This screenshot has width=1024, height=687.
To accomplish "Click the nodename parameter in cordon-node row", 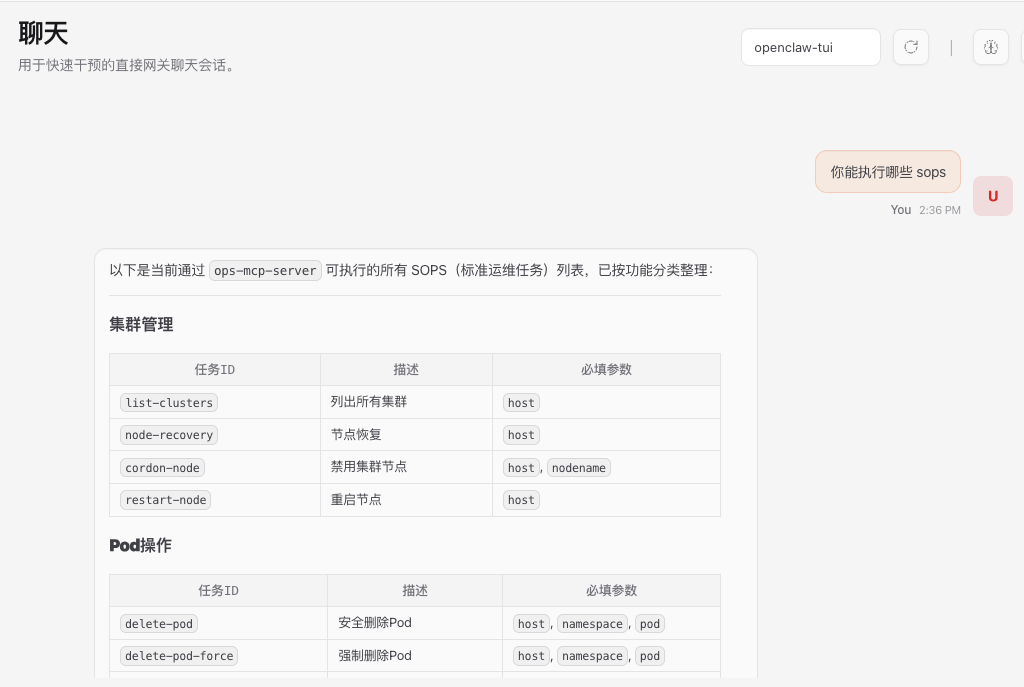I will coord(578,468).
